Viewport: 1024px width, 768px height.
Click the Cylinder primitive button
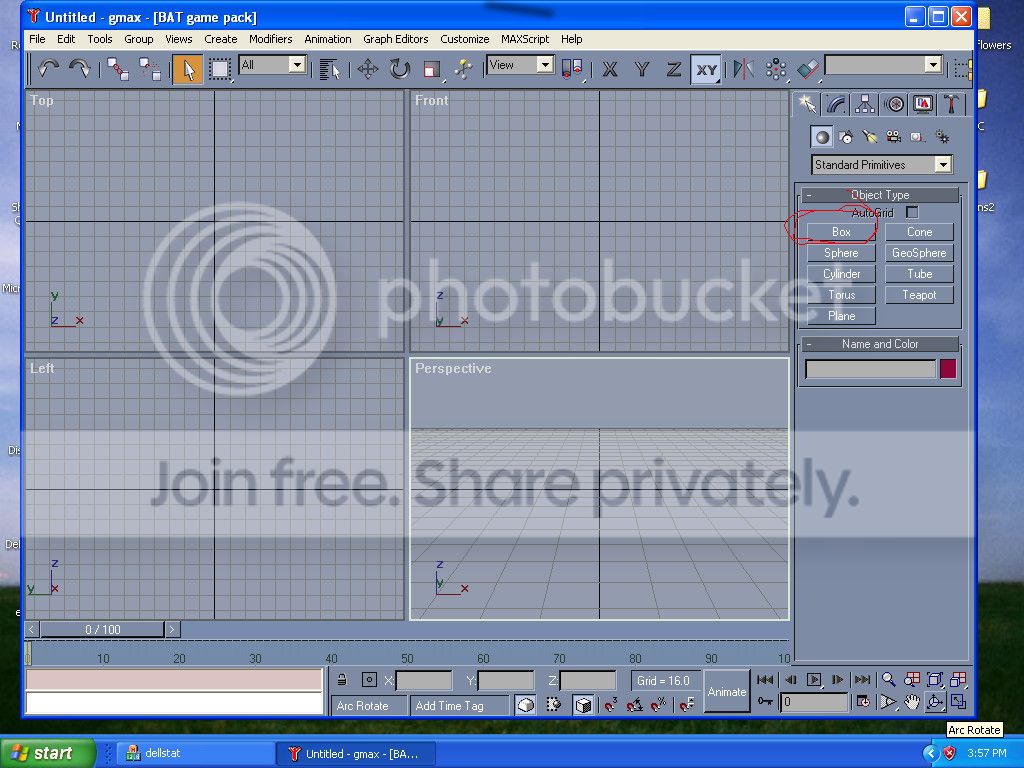pos(841,274)
